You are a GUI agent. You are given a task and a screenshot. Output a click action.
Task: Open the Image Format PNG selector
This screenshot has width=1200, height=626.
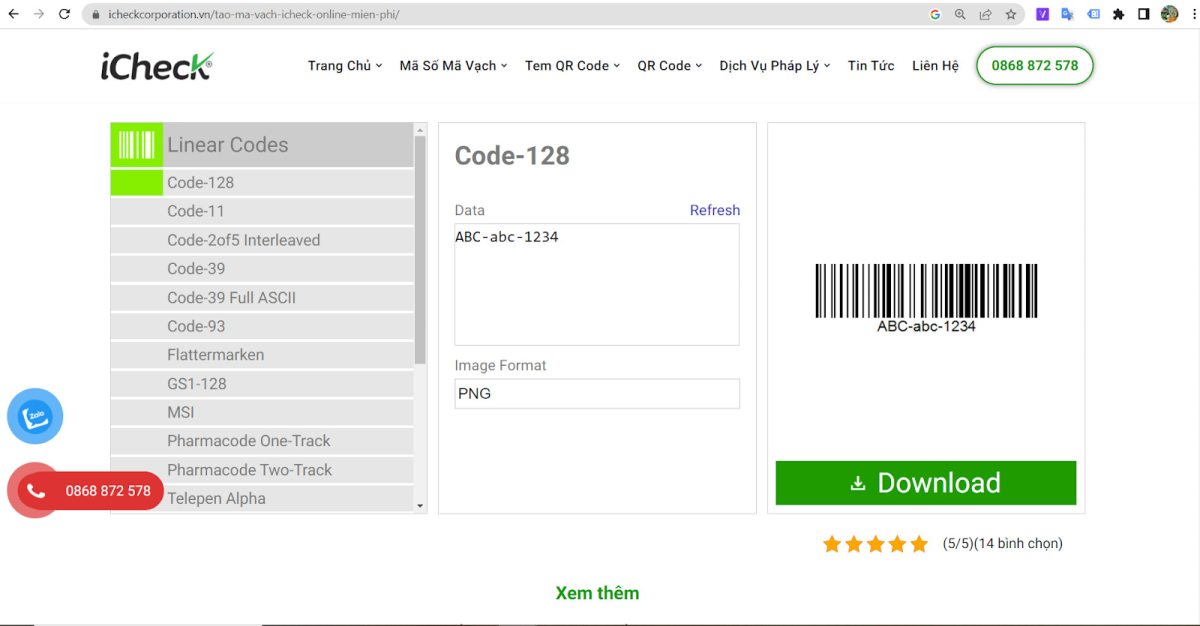(597, 394)
